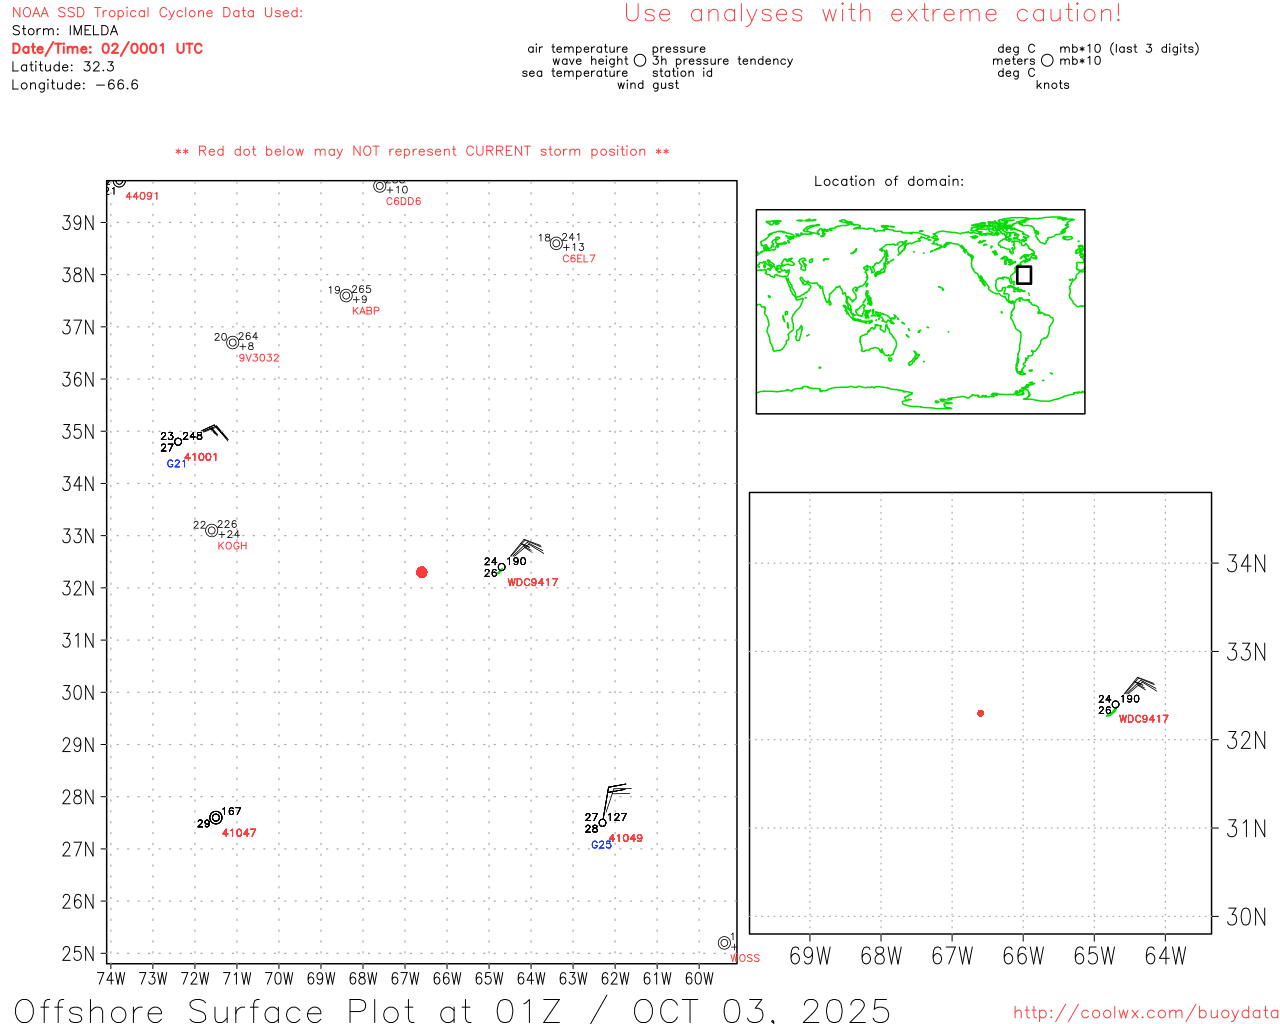This screenshot has height=1024, width=1280.
Task: Select station ID C6DD6
Action: [404, 202]
